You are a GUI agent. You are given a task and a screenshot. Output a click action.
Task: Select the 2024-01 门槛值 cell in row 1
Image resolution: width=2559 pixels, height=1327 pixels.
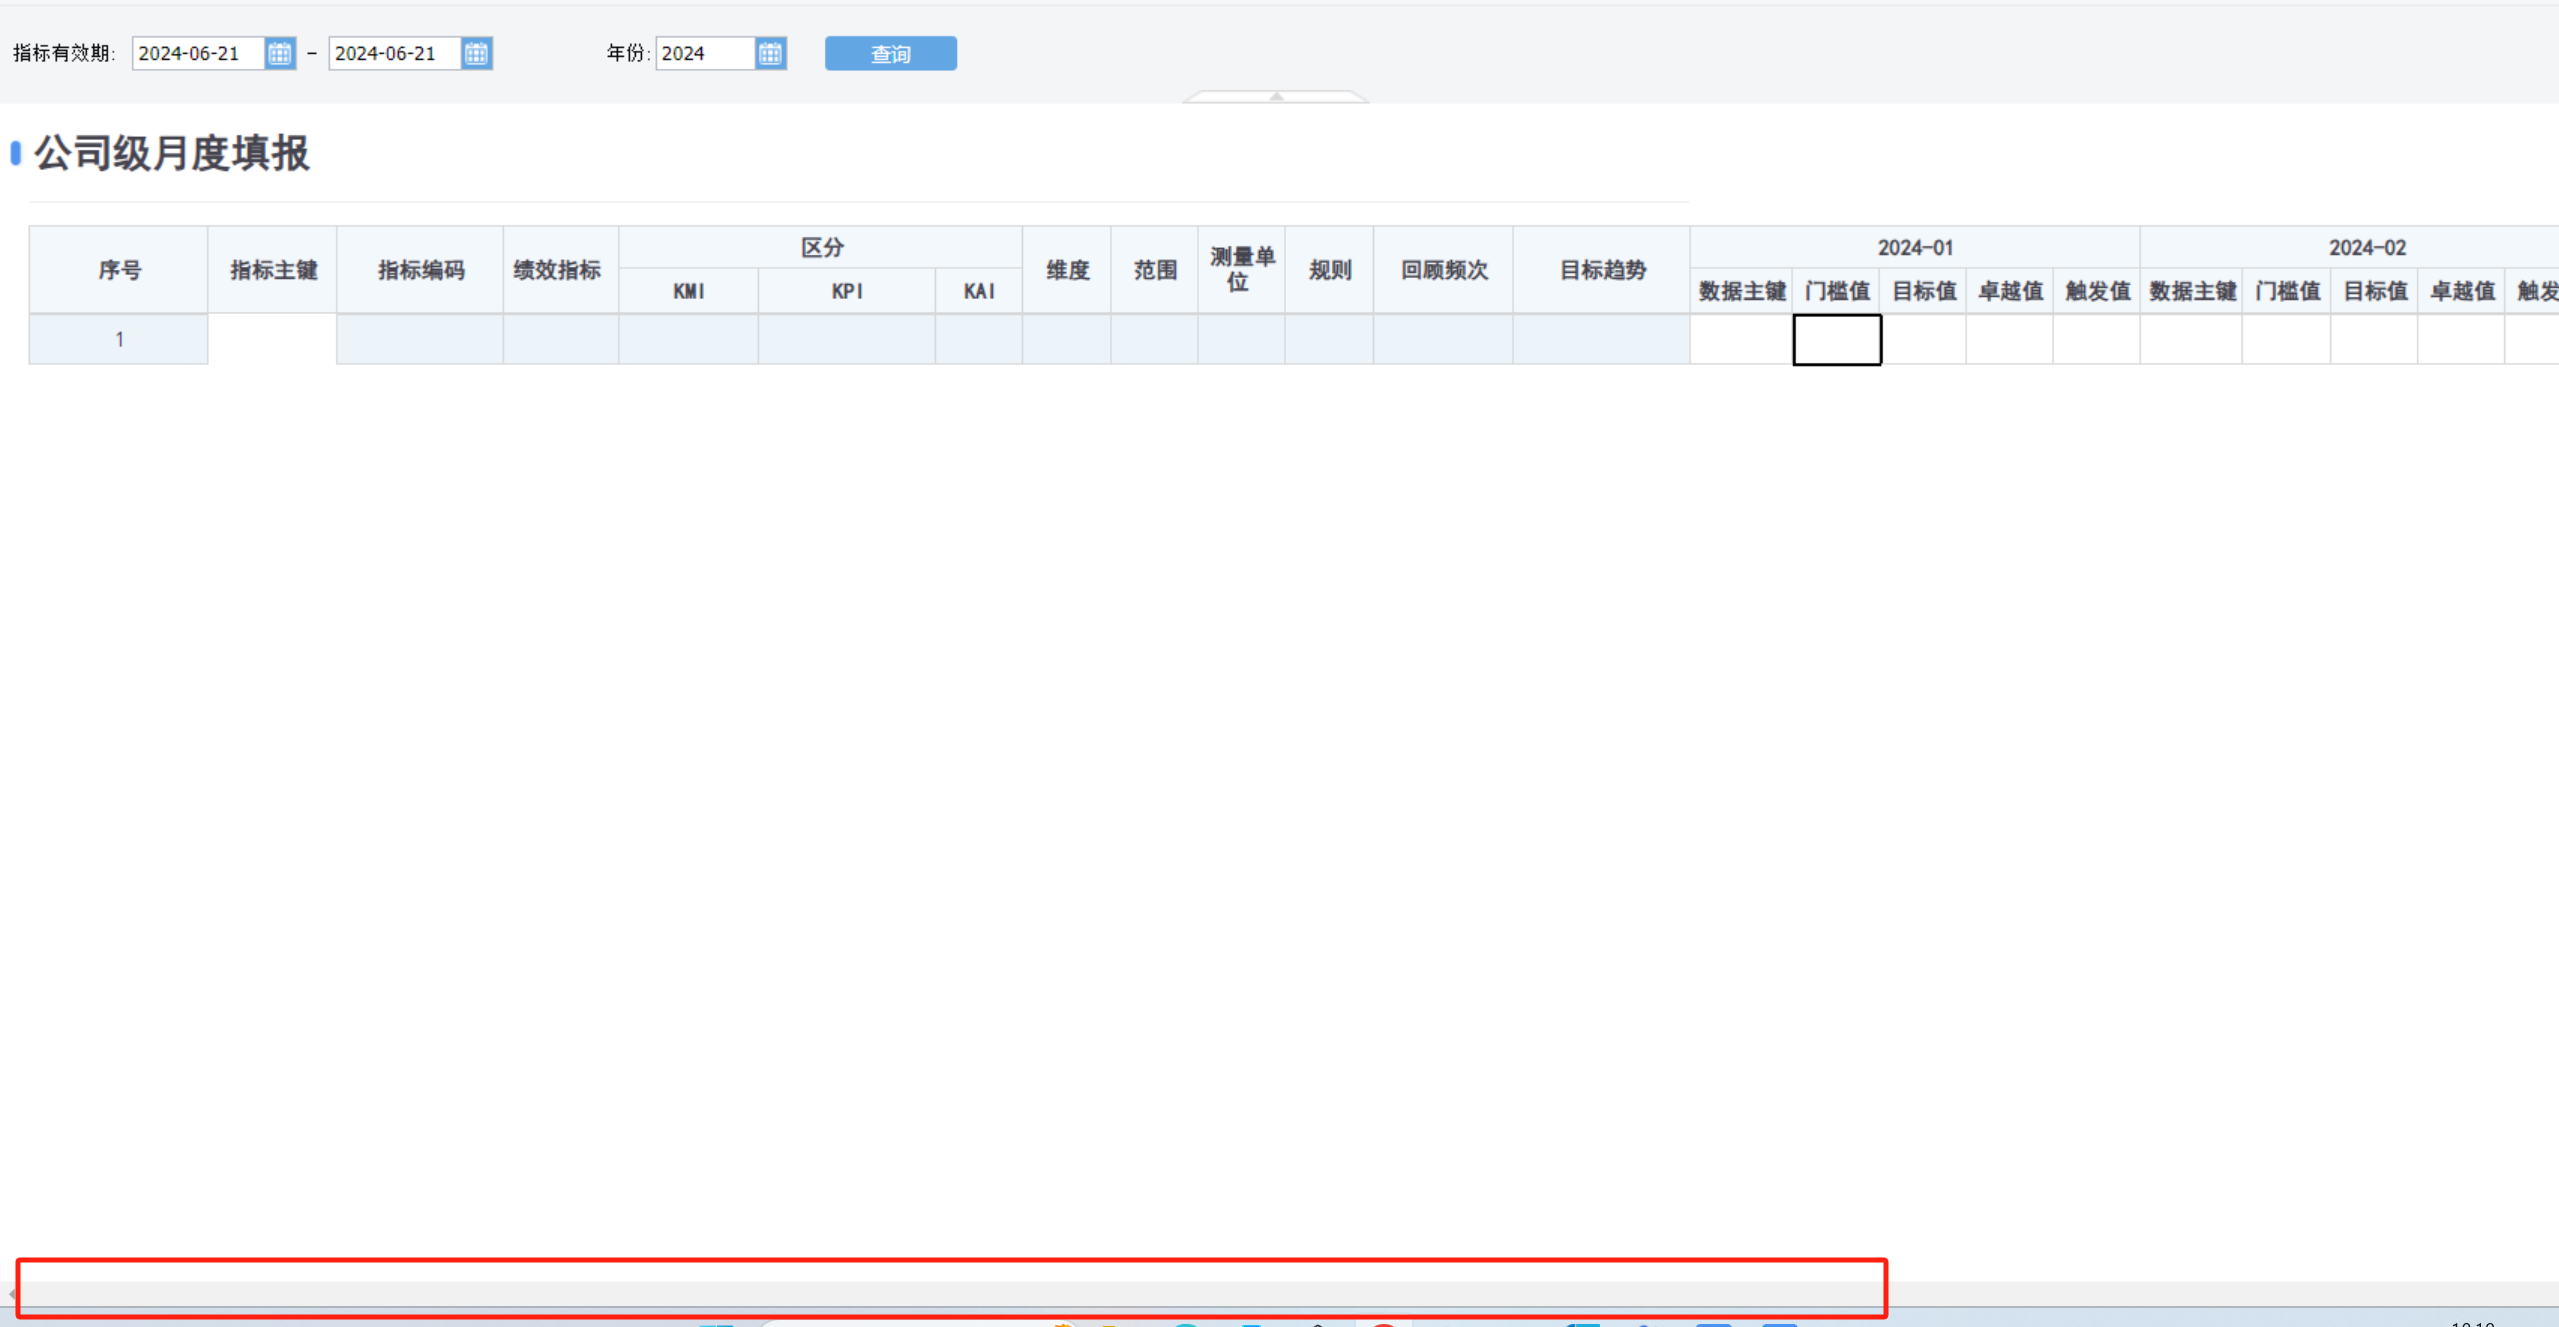click(1836, 339)
